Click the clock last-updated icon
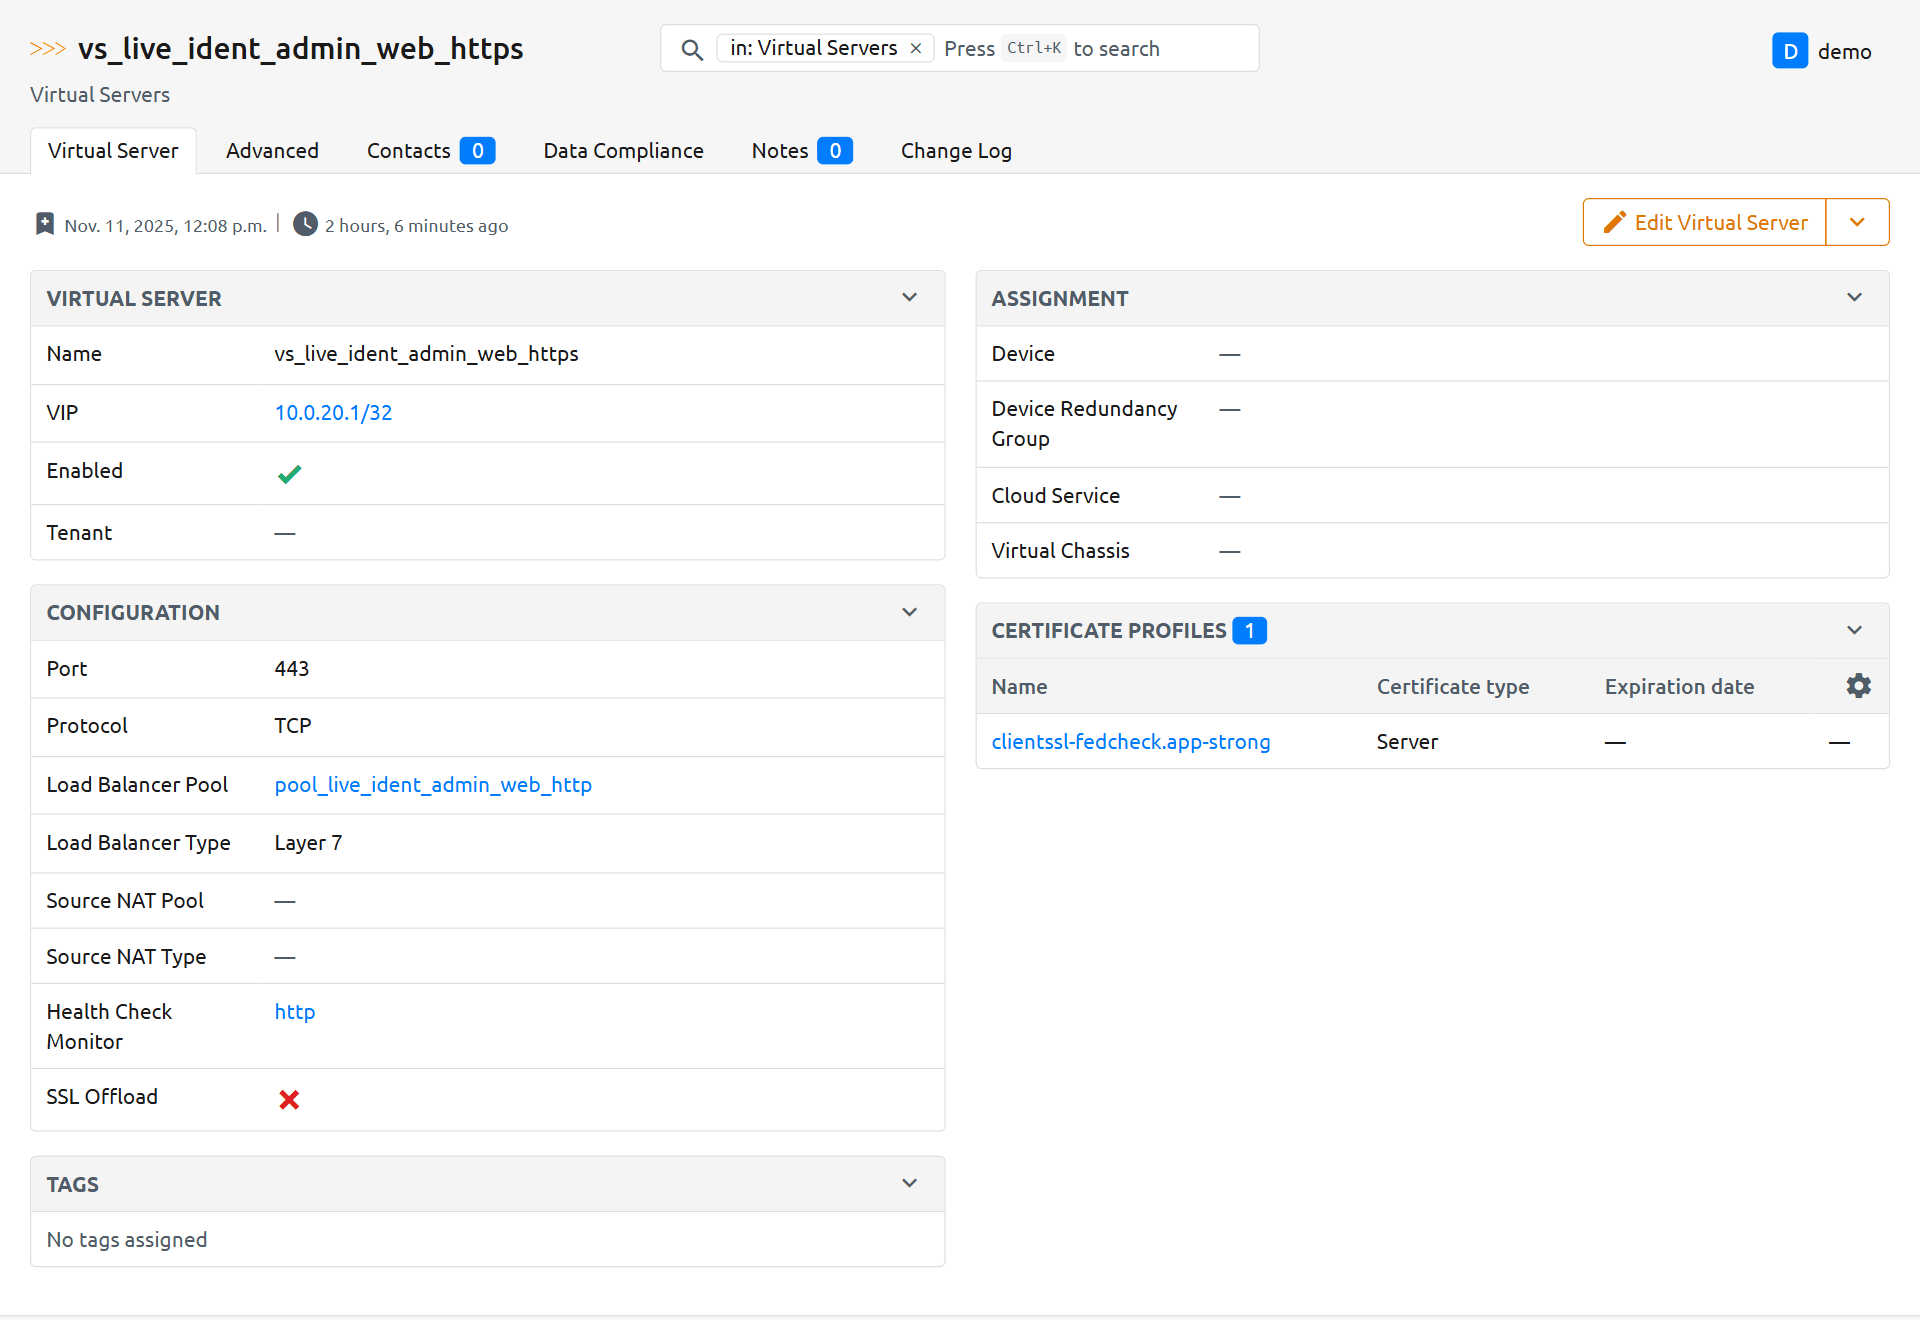 pyautogui.click(x=305, y=224)
